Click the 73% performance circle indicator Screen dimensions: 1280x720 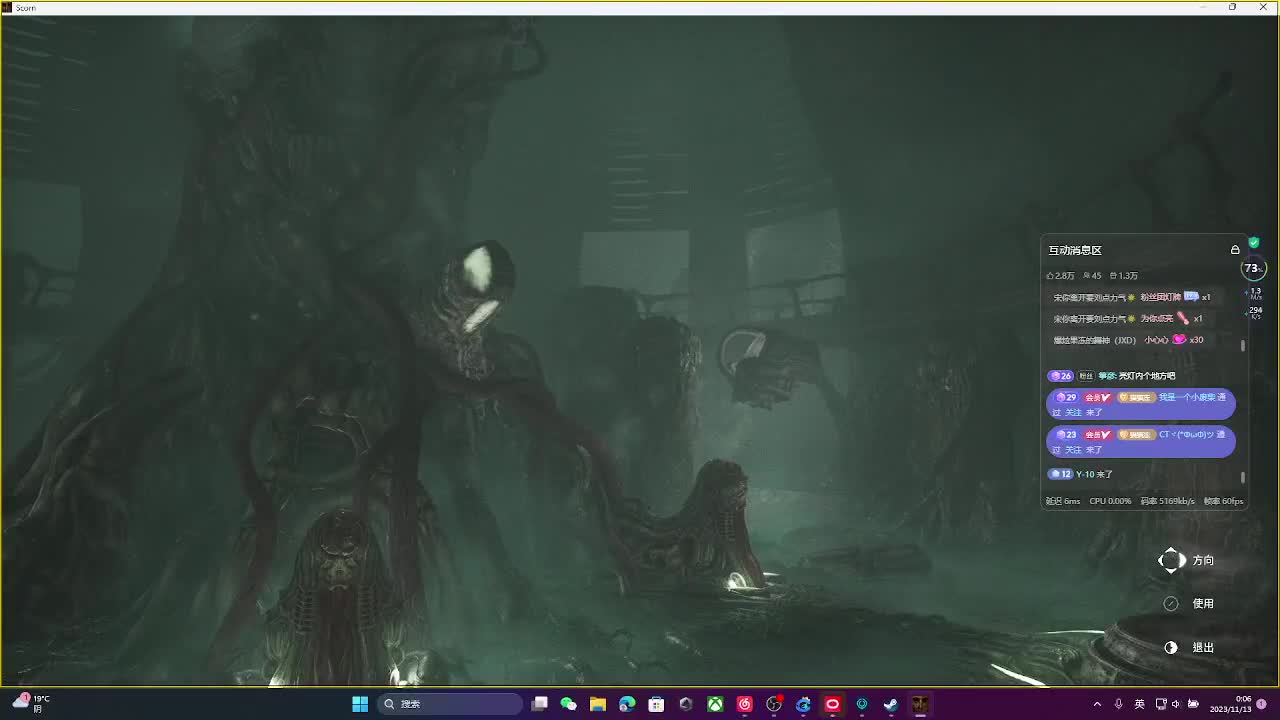coord(1253,268)
